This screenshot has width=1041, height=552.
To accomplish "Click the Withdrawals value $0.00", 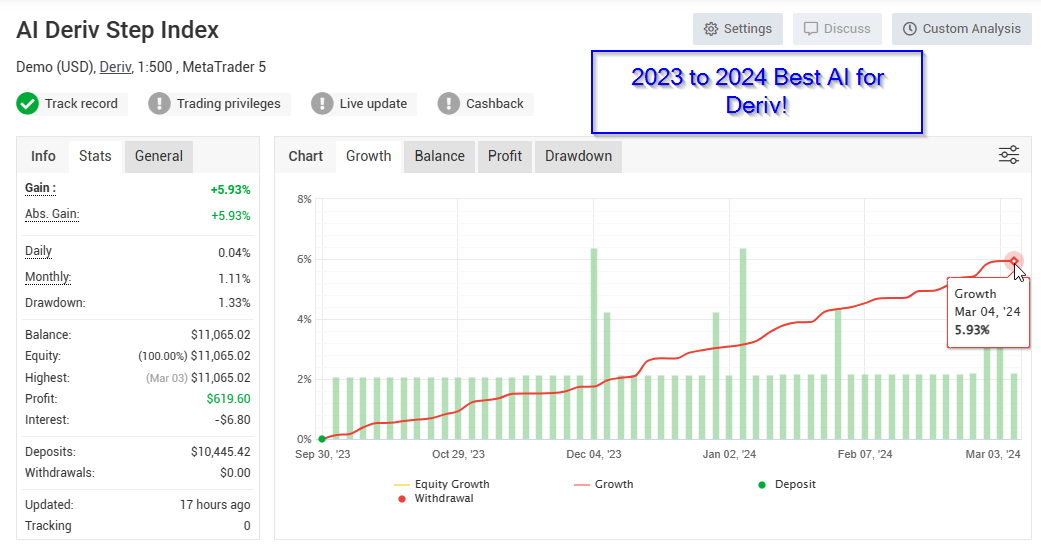I will point(236,473).
